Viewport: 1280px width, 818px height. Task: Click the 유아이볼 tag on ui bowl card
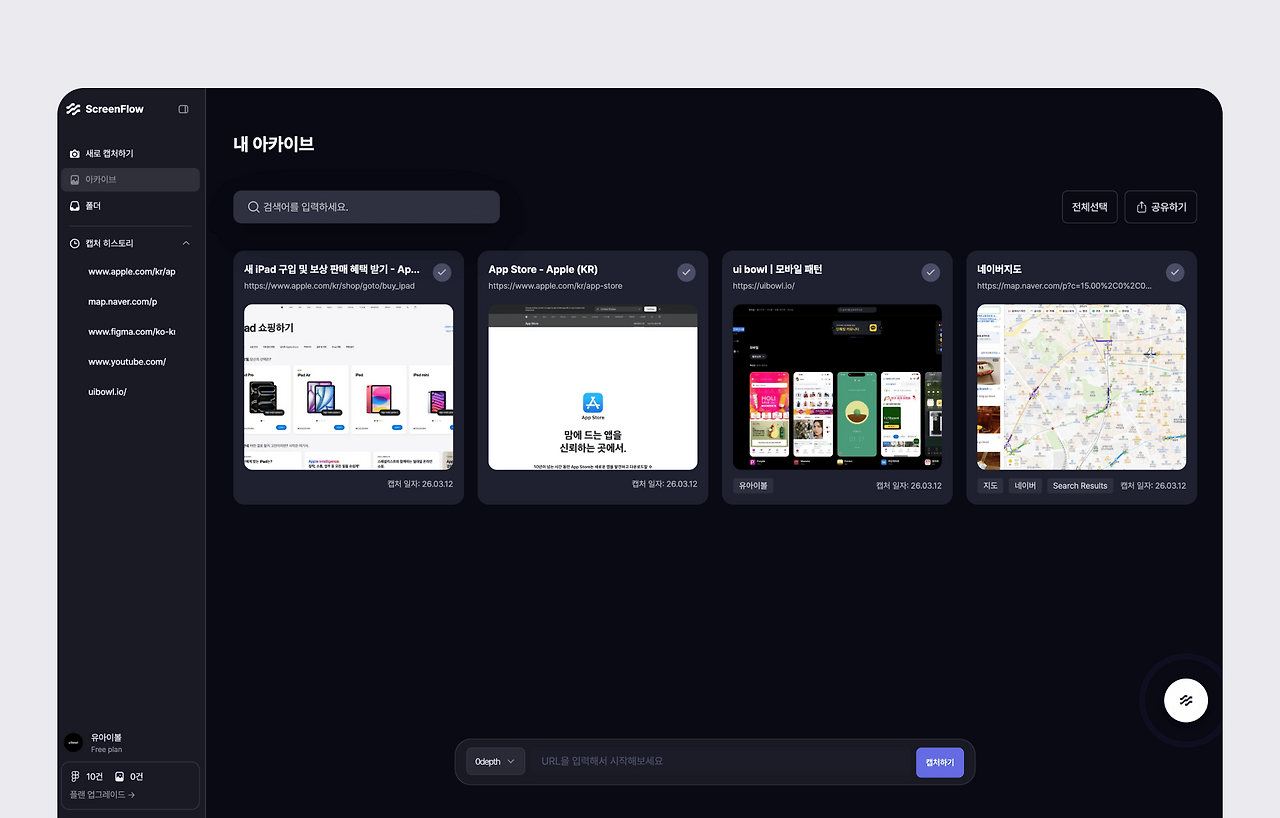click(753, 485)
